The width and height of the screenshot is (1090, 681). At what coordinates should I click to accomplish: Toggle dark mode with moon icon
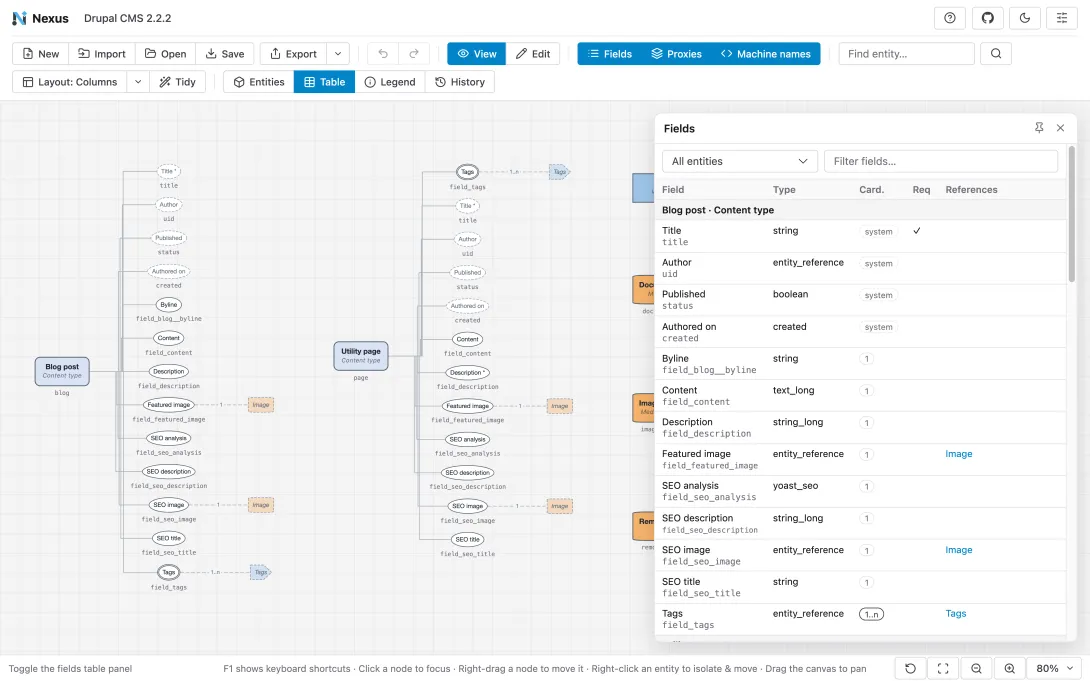click(1025, 18)
